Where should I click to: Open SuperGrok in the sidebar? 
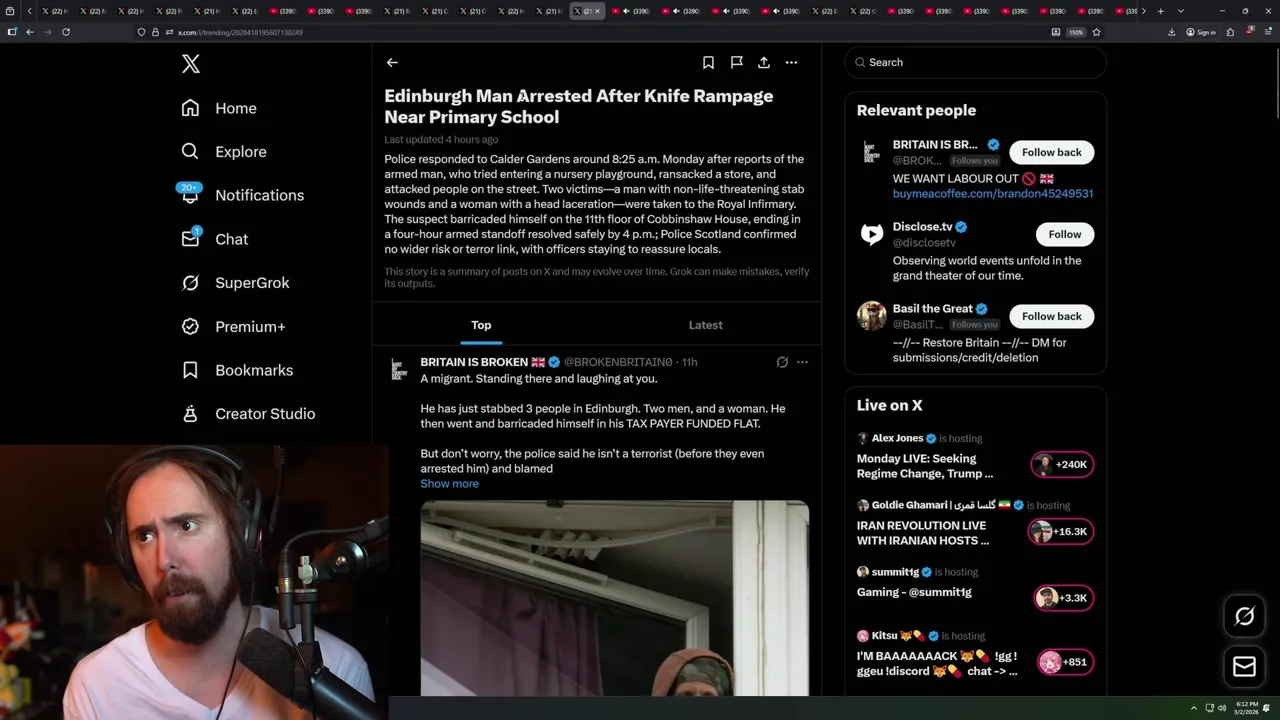[x=235, y=283]
